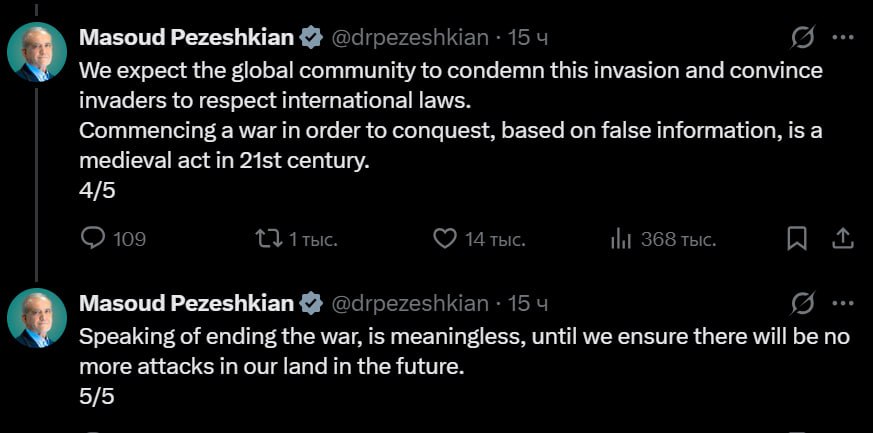Bookmark the 4/5 tweet
The width and height of the screenshot is (873, 433).
(x=797, y=239)
